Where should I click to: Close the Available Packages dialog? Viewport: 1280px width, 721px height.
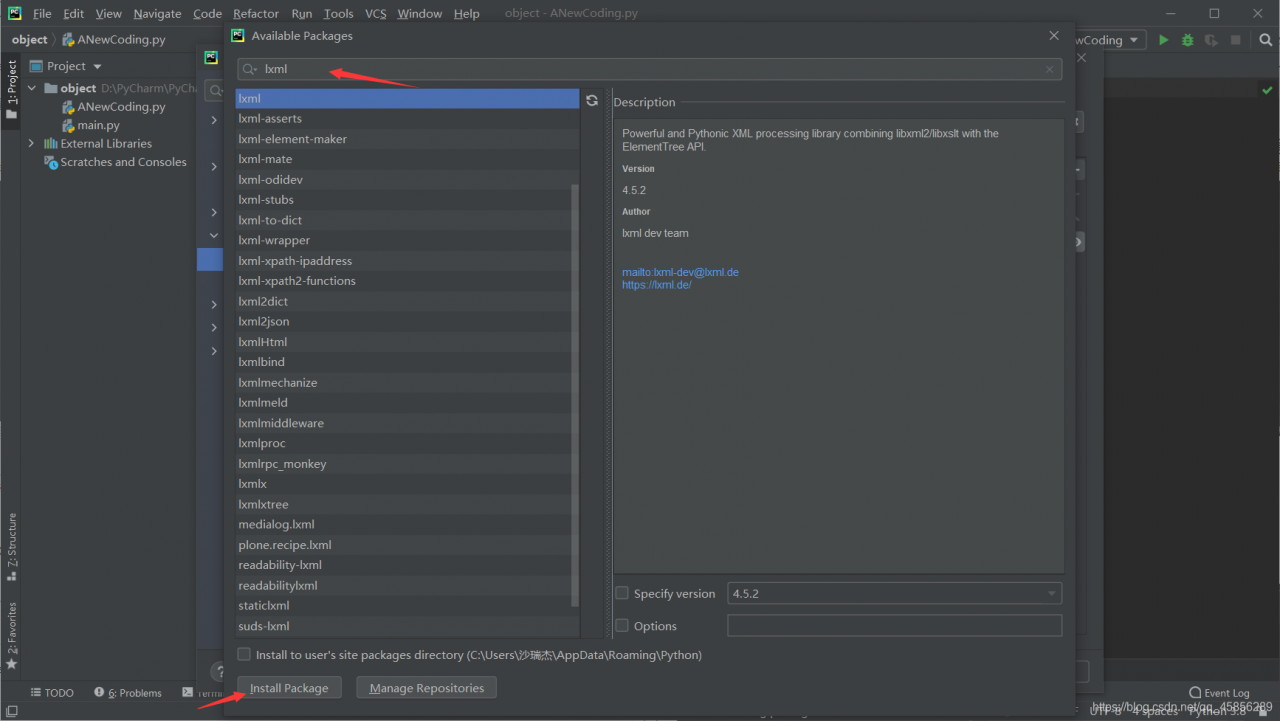click(1053, 35)
